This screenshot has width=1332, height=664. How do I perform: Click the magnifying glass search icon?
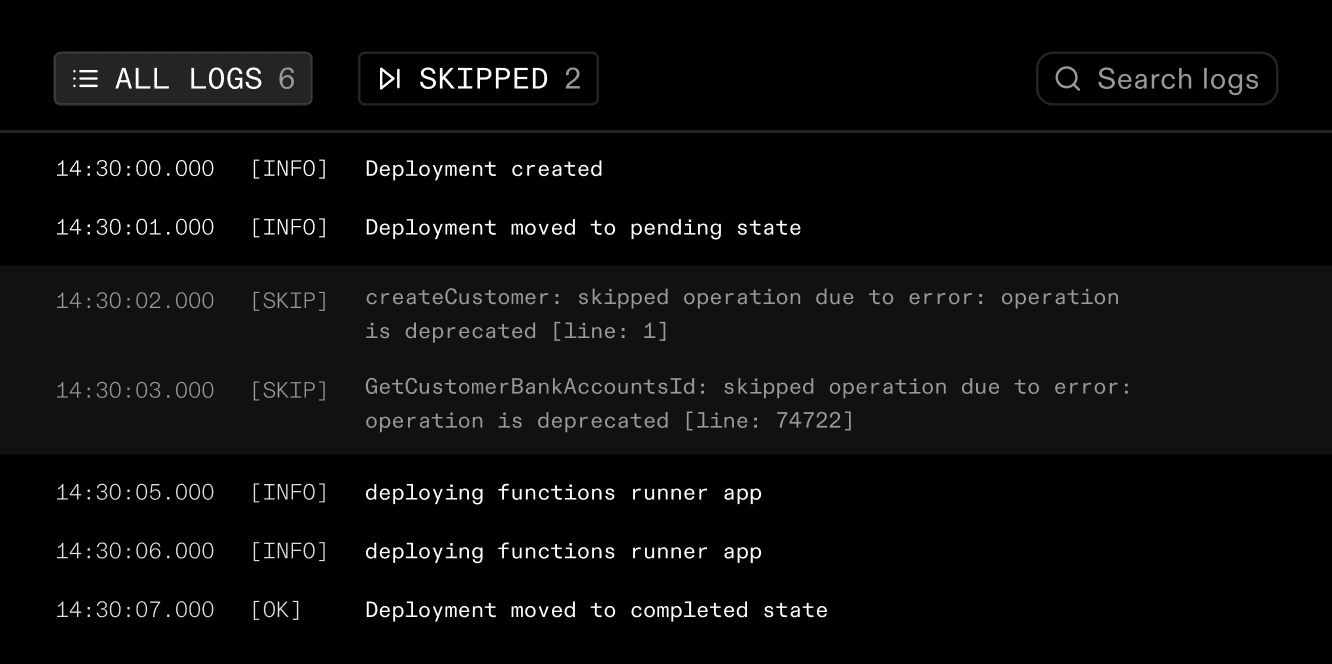pyautogui.click(x=1066, y=78)
